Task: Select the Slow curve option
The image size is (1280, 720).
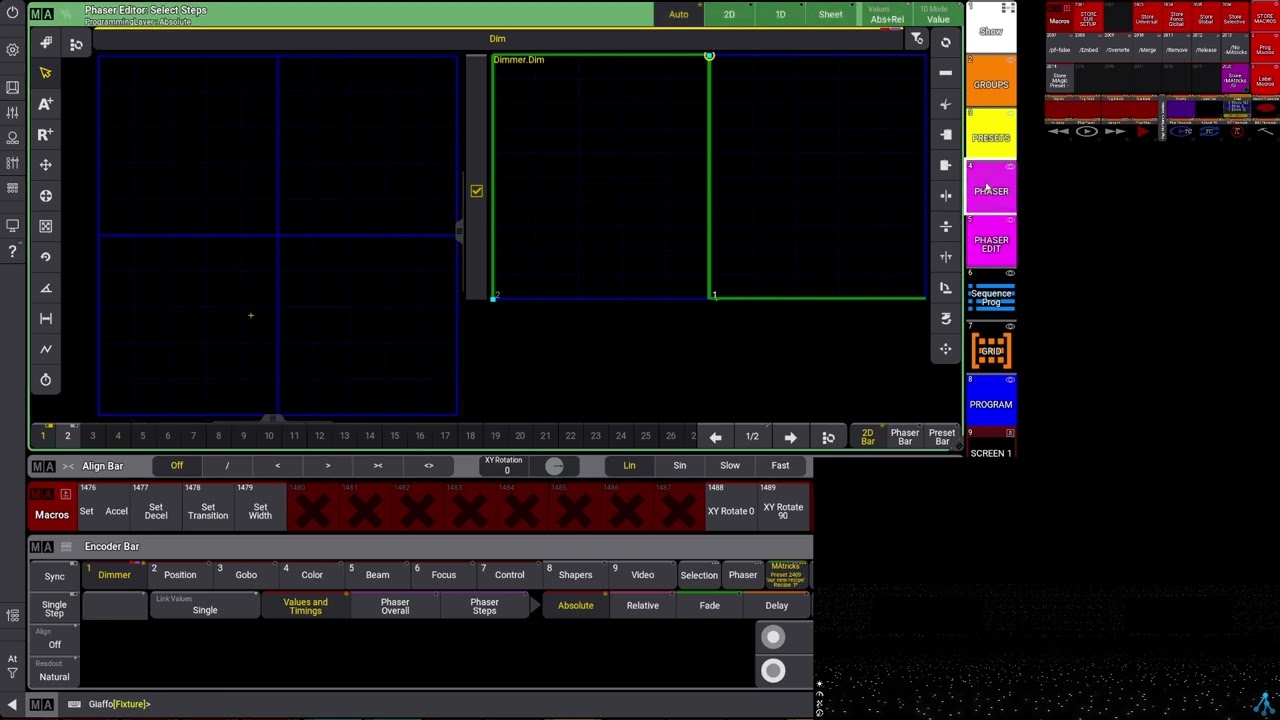Action: click(x=730, y=466)
